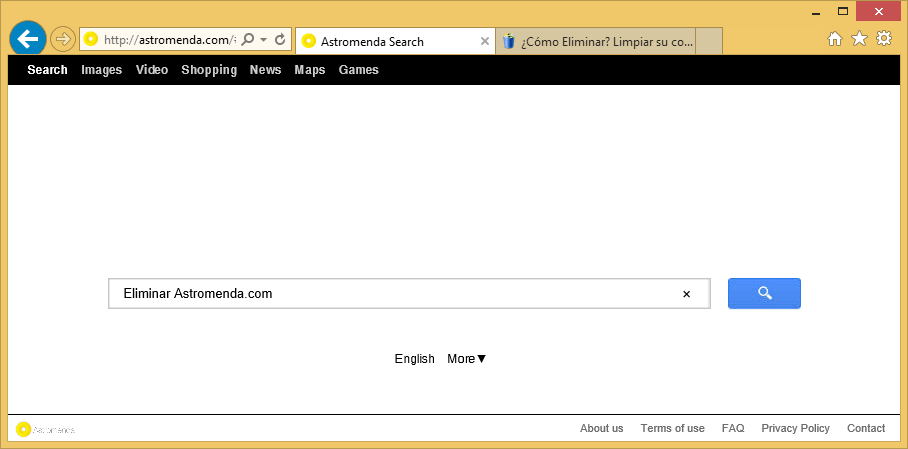The height and width of the screenshot is (449, 908).
Task: Open Favorites with the star icon
Action: coord(859,39)
